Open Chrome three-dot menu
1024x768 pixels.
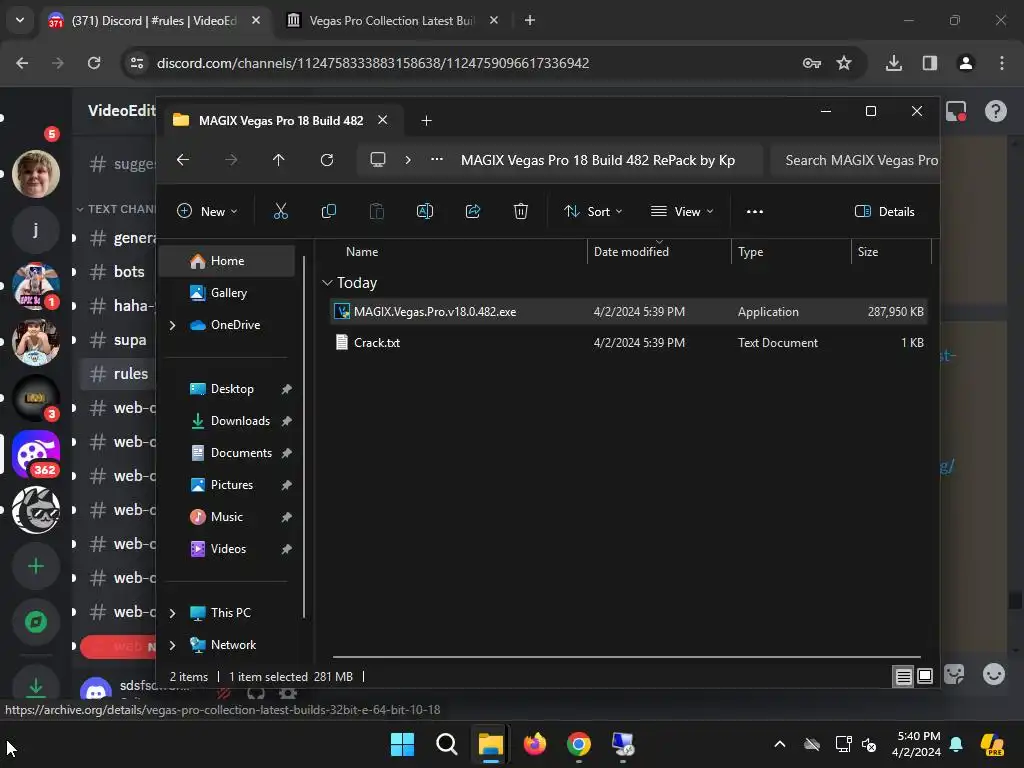[x=1002, y=63]
